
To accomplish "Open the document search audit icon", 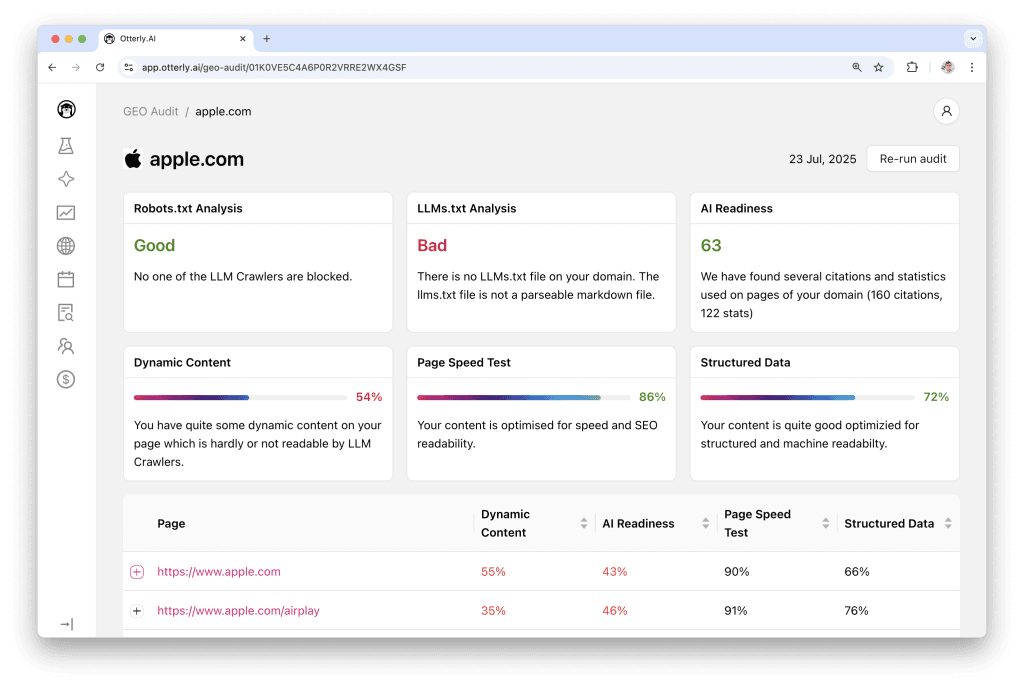I will coord(66,313).
